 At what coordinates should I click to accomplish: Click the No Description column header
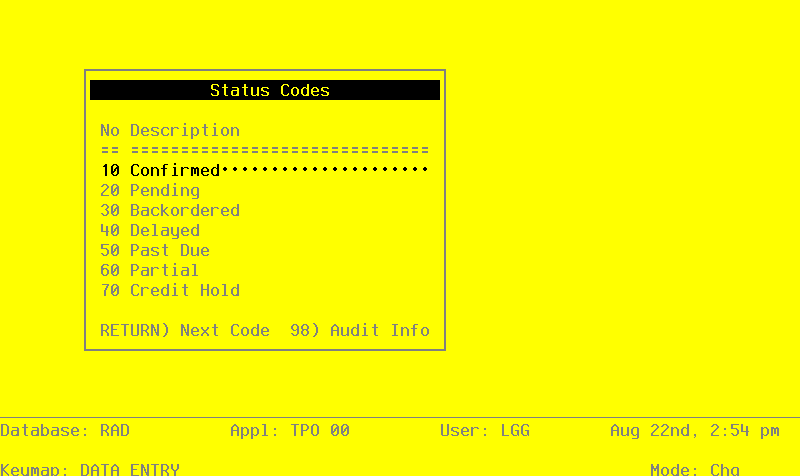coord(170,131)
